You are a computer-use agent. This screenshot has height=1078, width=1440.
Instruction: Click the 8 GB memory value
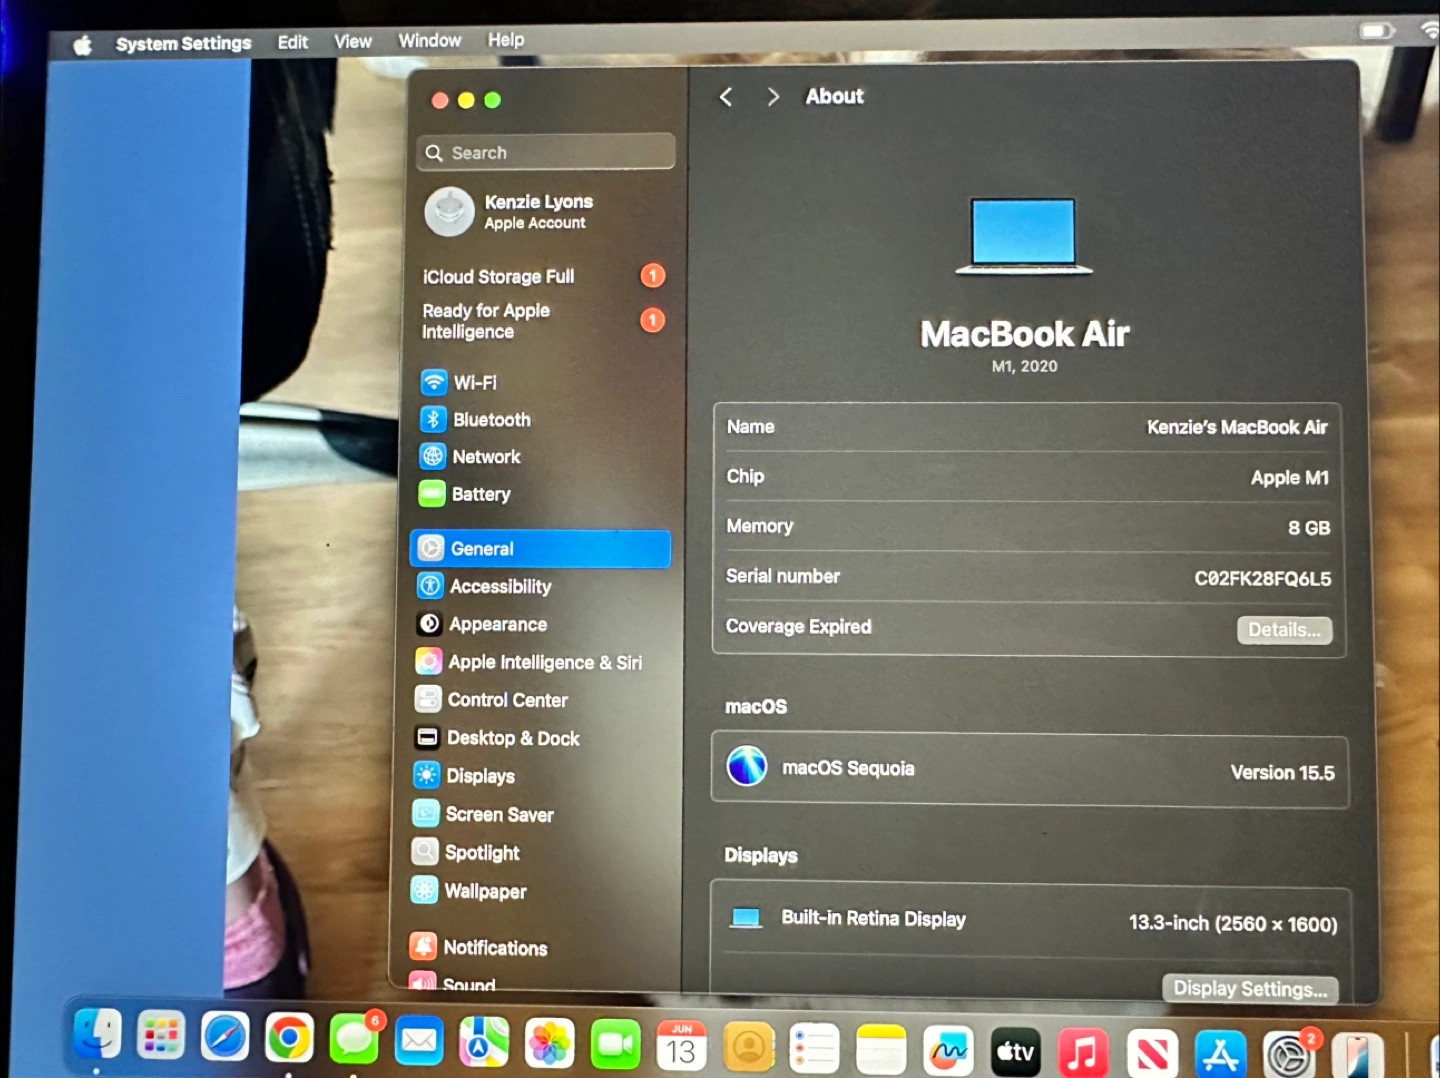pyautogui.click(x=1308, y=527)
